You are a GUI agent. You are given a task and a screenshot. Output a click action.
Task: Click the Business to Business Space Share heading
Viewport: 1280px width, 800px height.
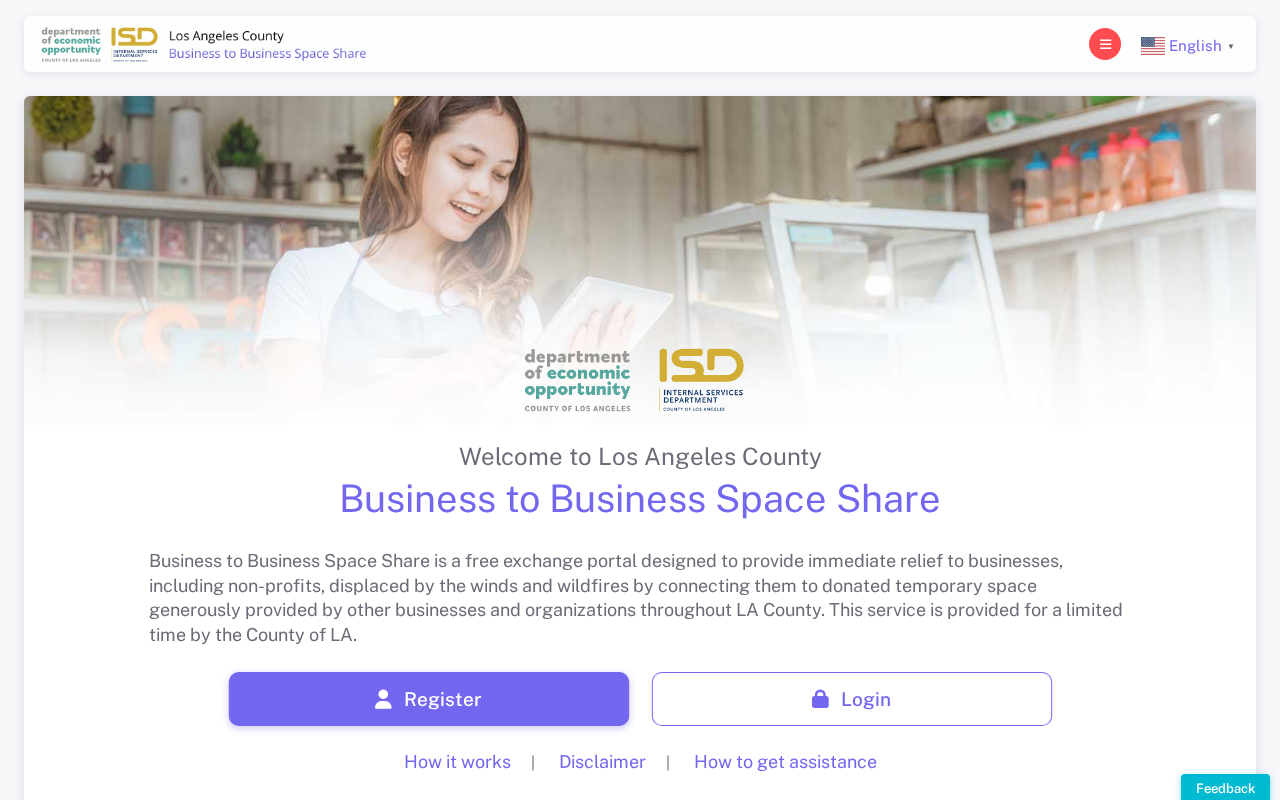point(640,499)
